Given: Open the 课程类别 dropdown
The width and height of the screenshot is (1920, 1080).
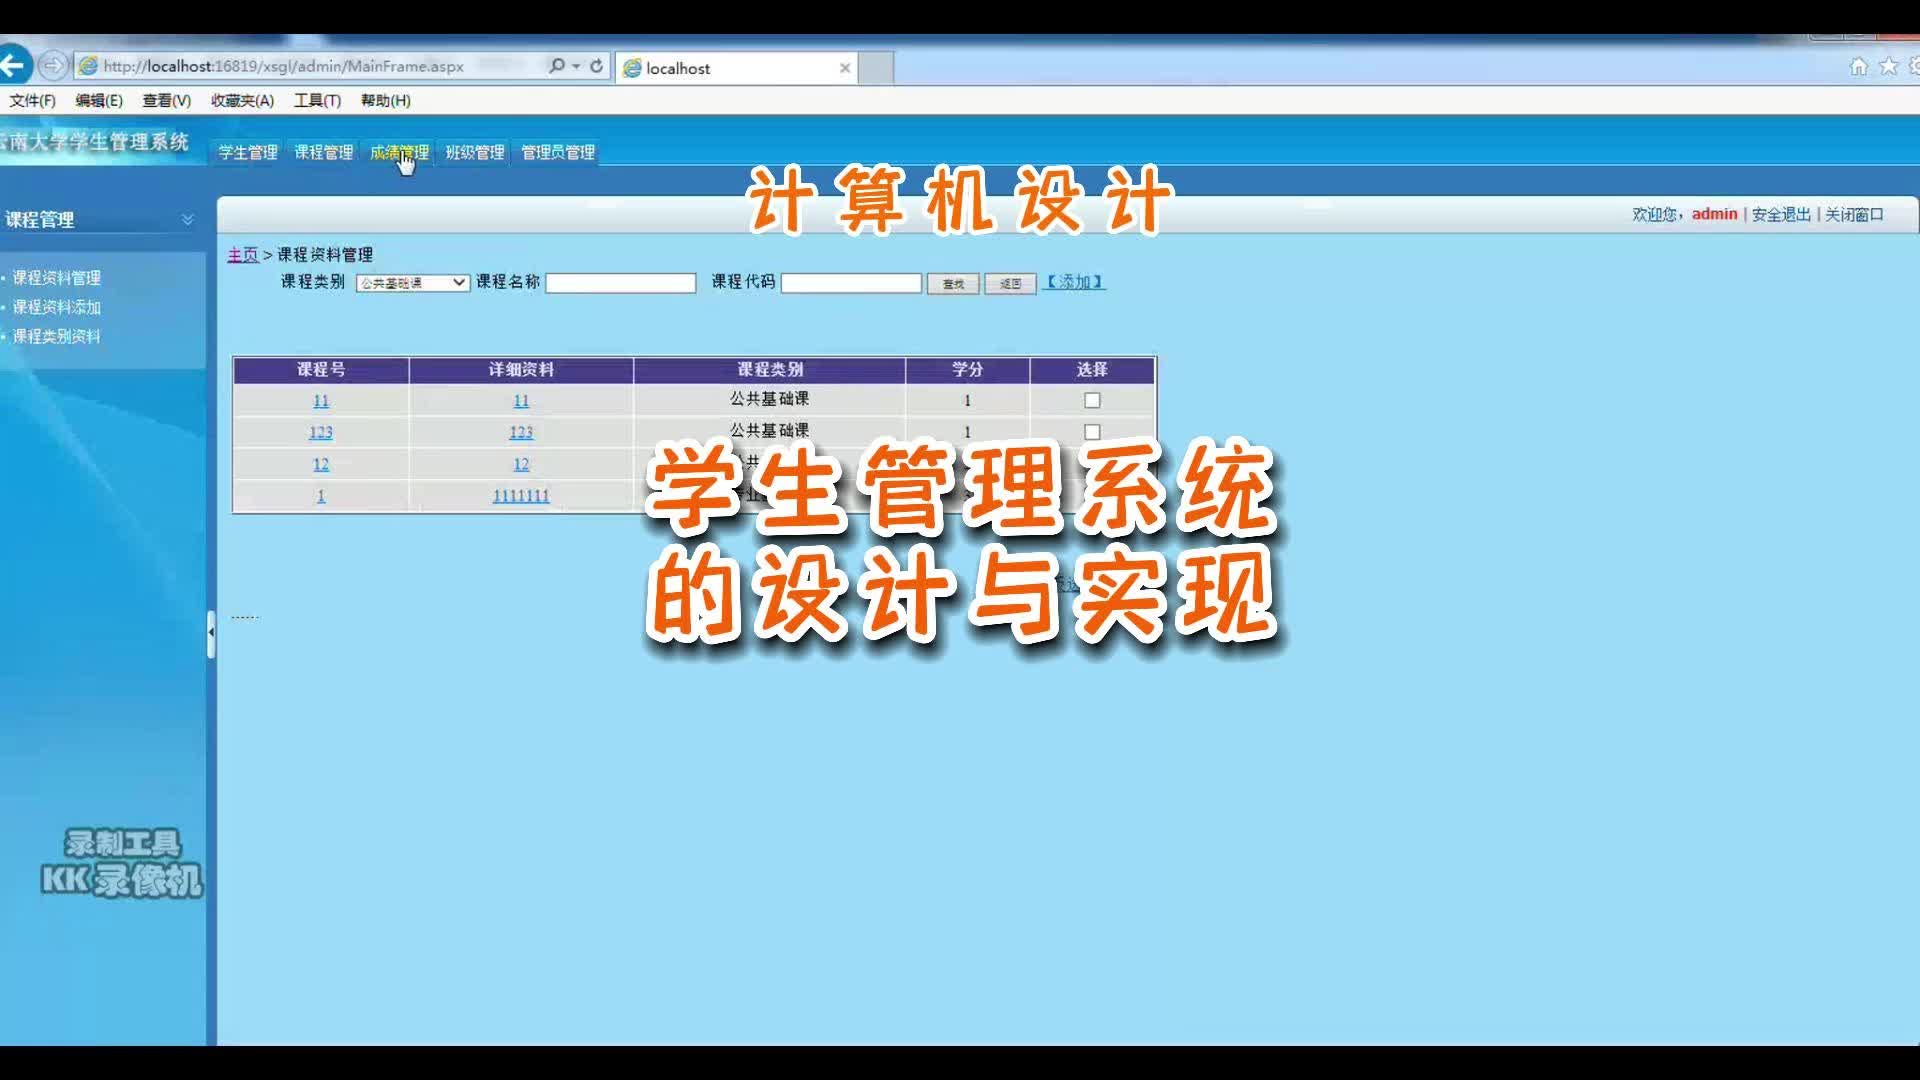Looking at the screenshot, I should coord(412,283).
